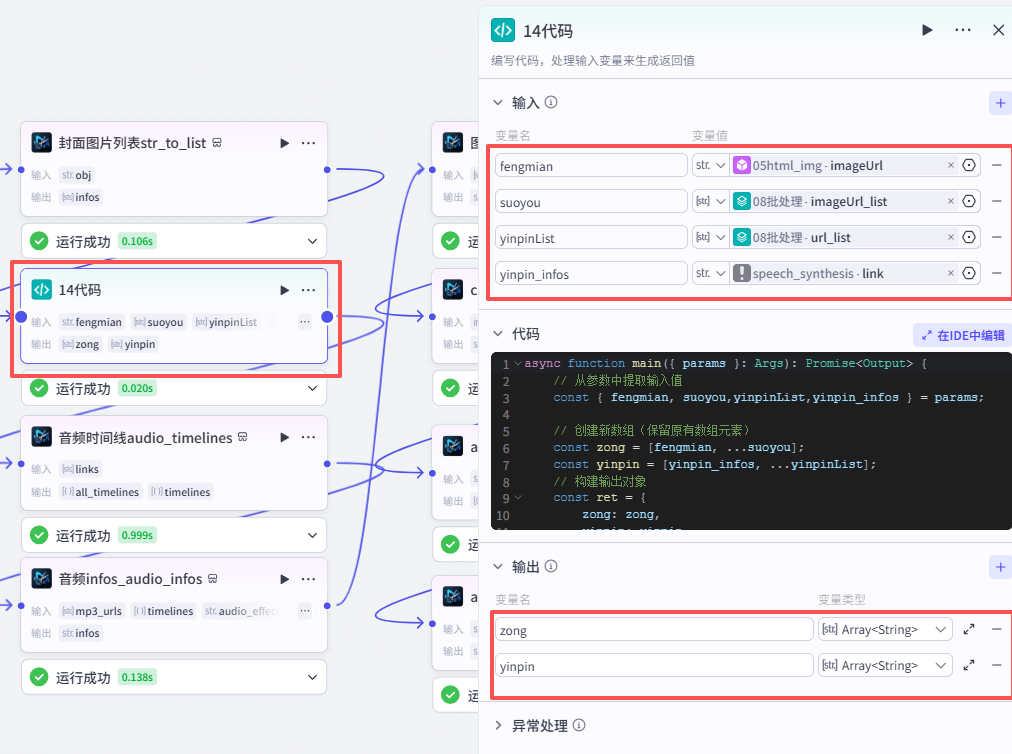The height and width of the screenshot is (754, 1012).
Task: Add a new input variable
Action: (x=1000, y=103)
